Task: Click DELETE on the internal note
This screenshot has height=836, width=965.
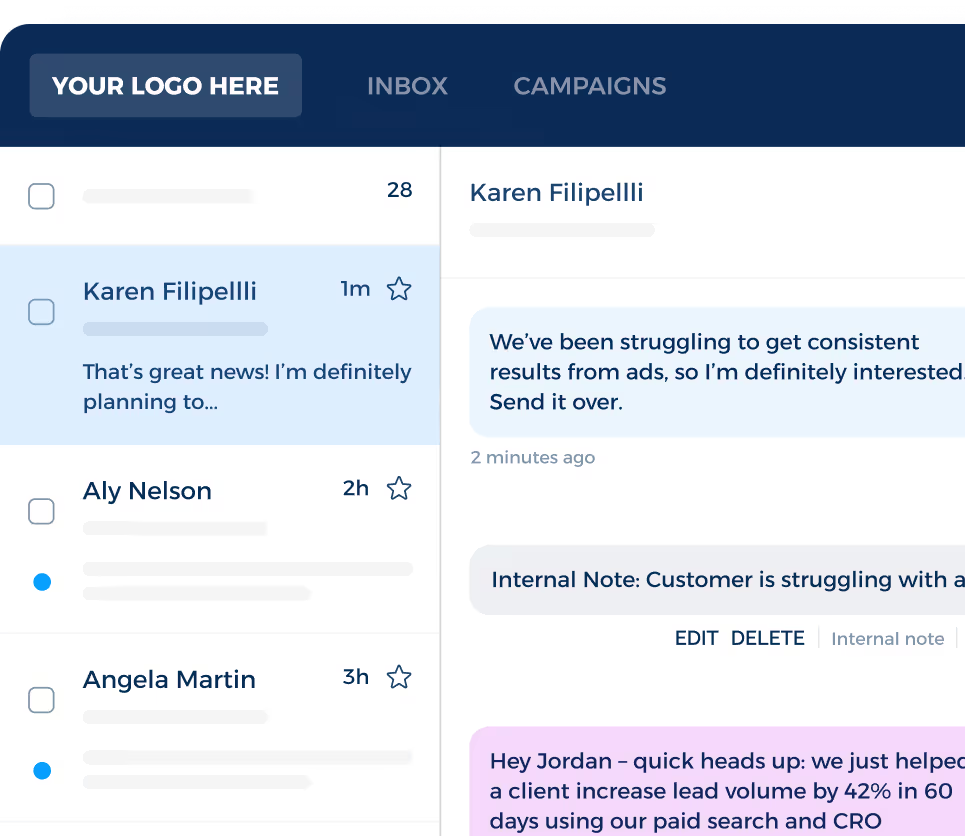Action: click(x=767, y=638)
